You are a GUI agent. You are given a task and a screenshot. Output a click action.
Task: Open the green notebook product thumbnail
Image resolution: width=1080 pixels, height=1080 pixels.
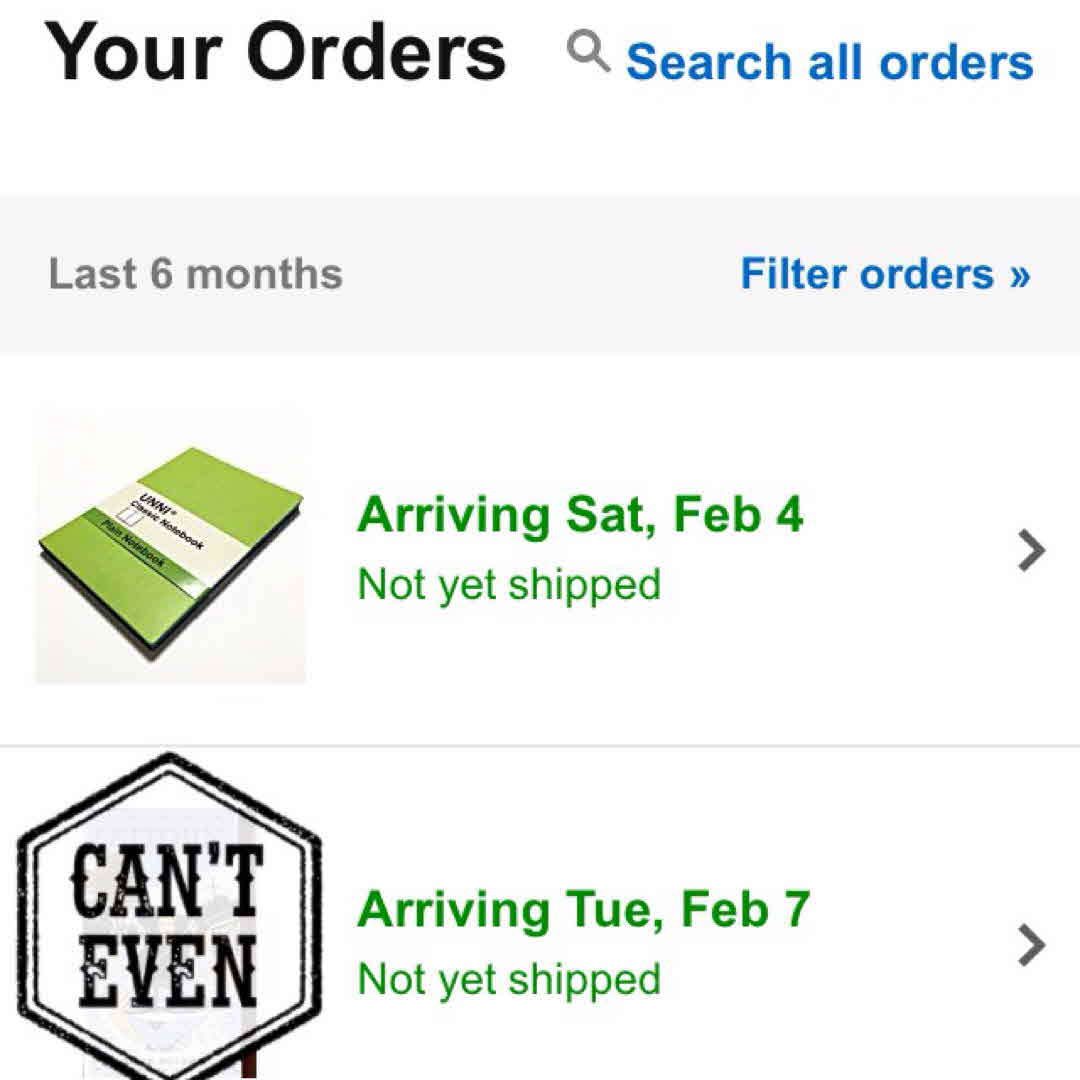171,545
